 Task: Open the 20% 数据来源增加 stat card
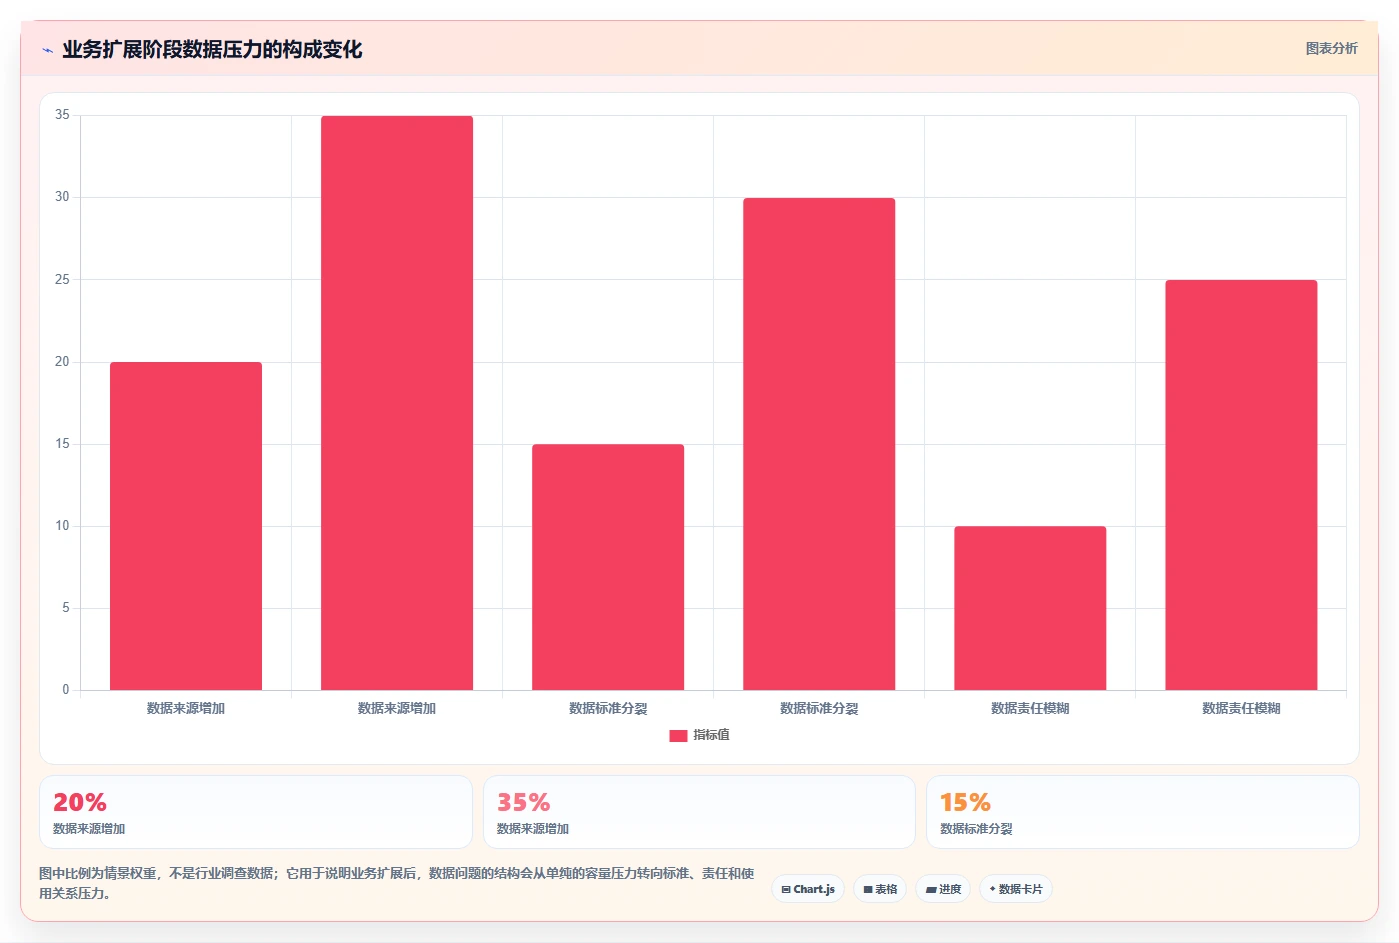(256, 812)
